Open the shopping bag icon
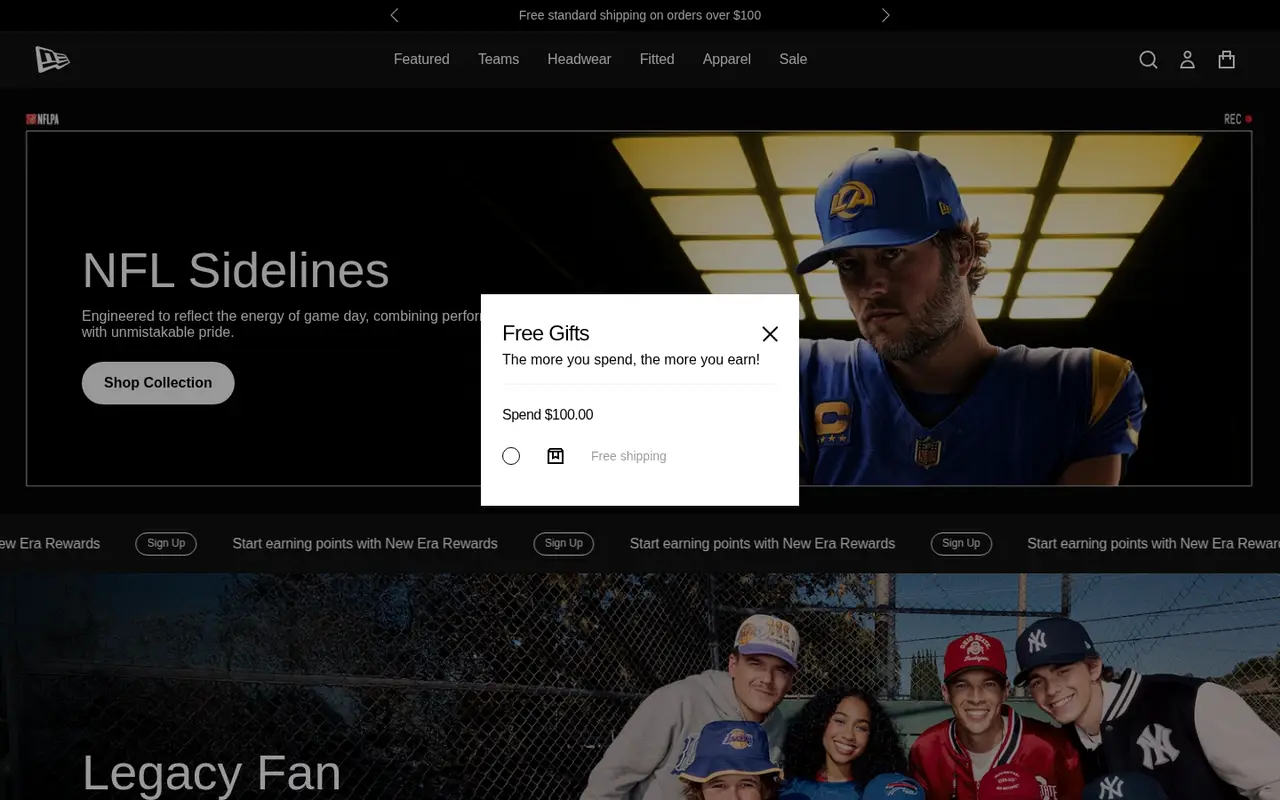 coord(1226,60)
